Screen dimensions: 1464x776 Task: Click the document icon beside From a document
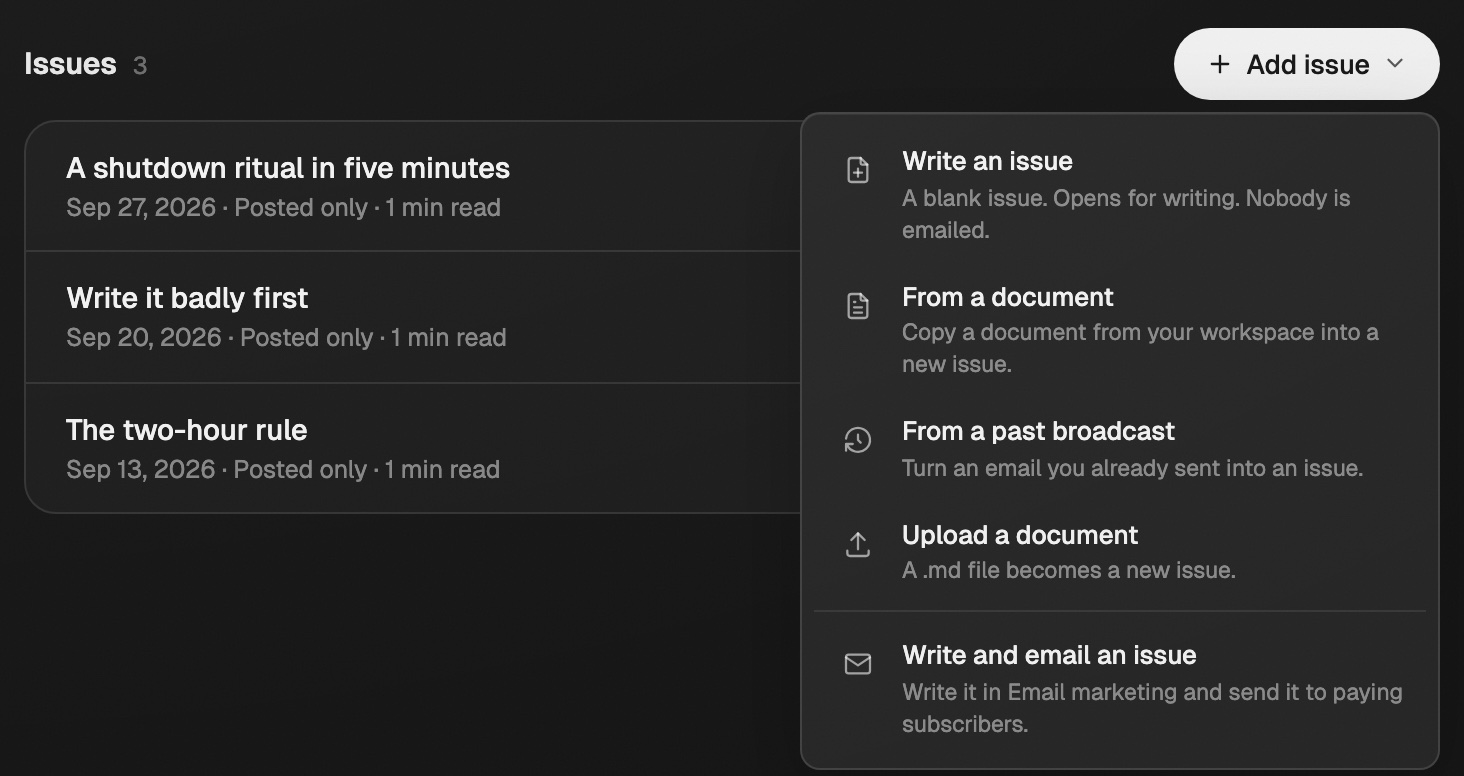[x=858, y=306]
